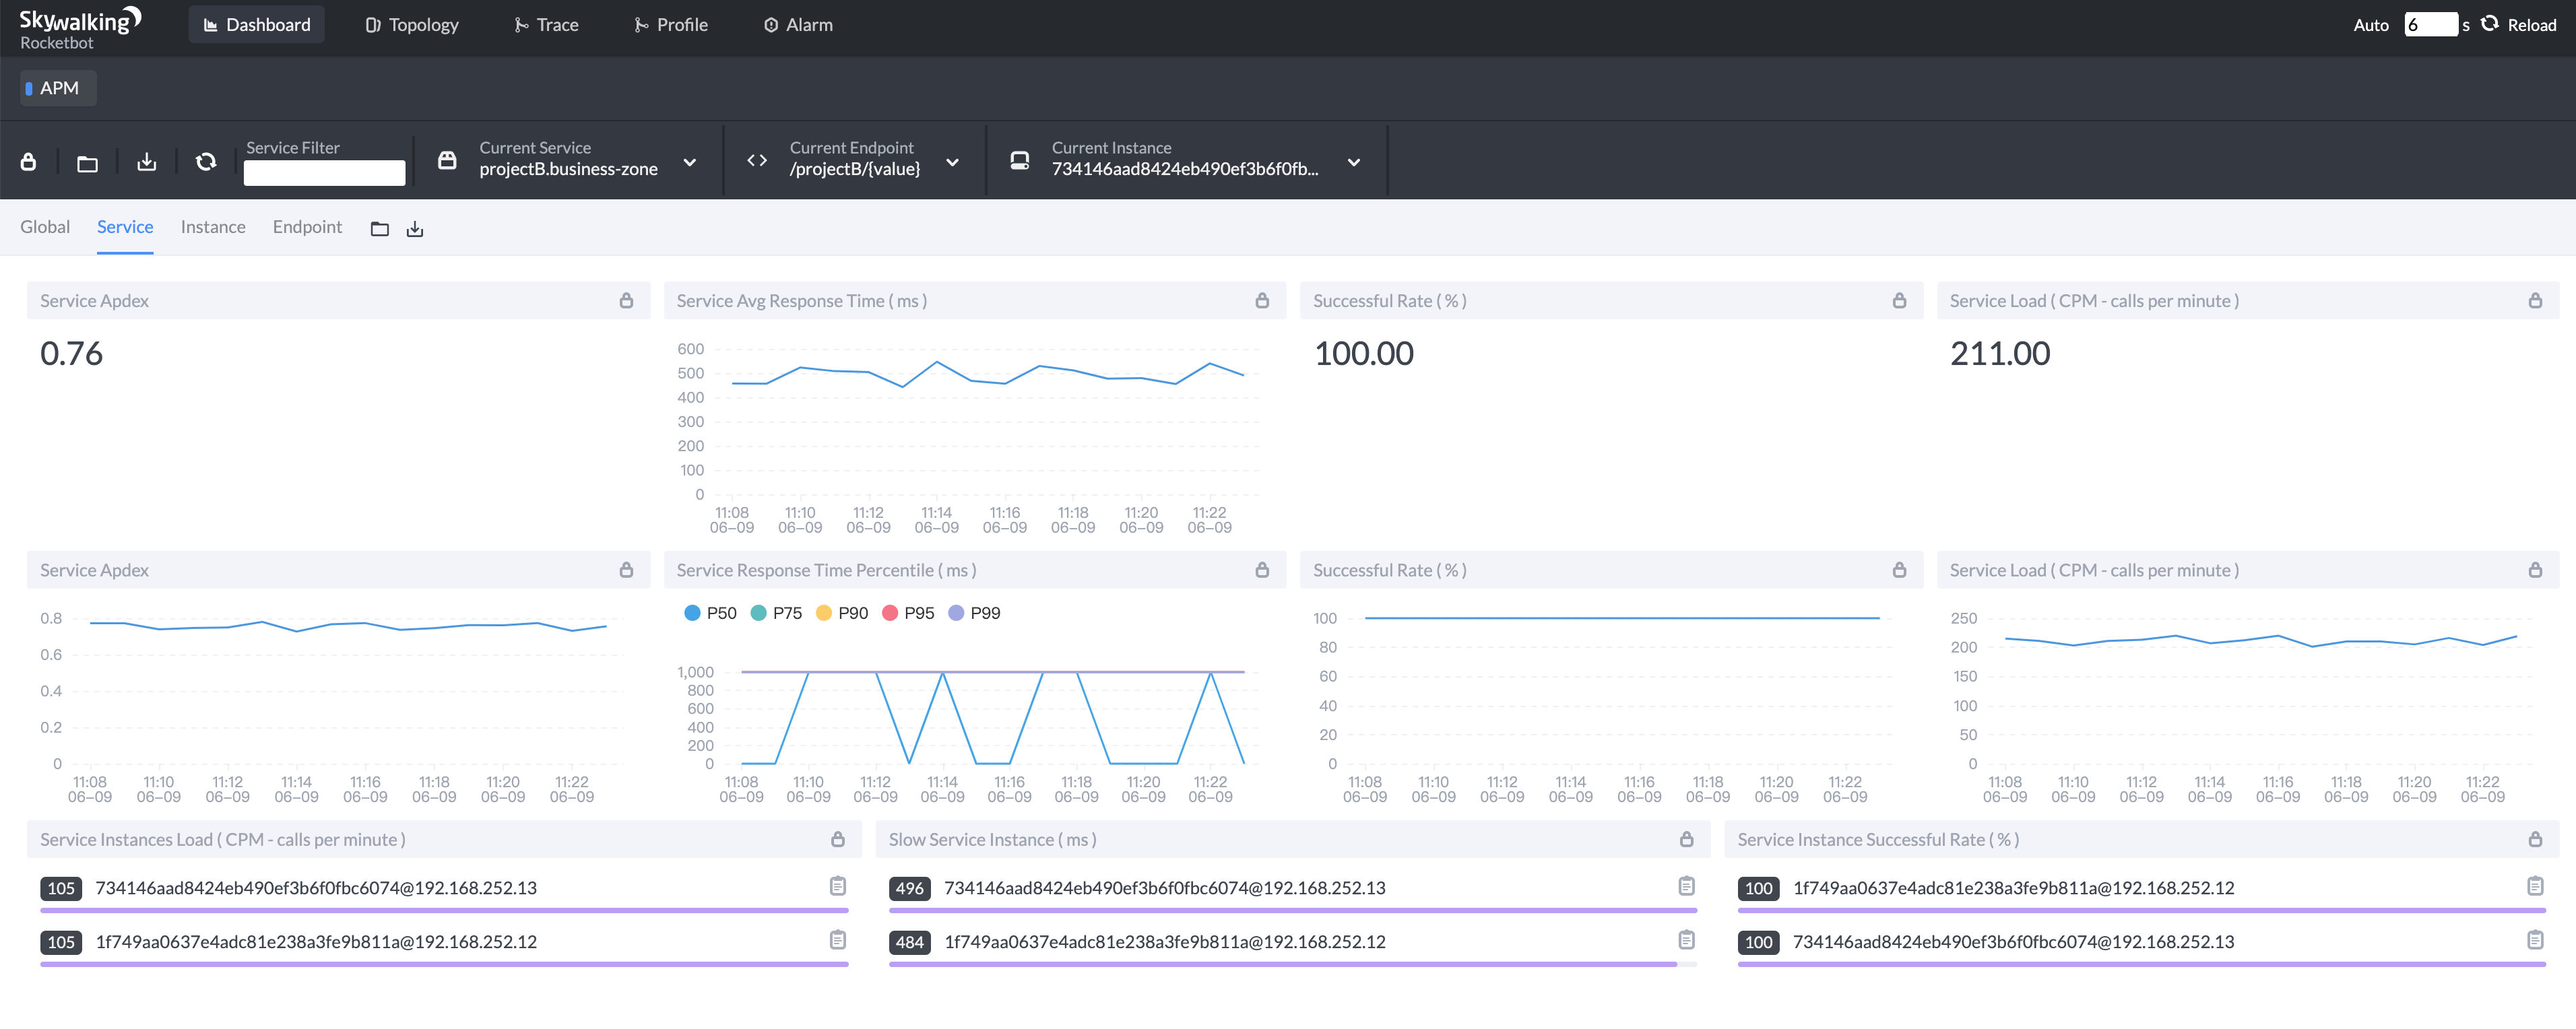Expand the Current Instance selector
This screenshot has width=2576, height=1029.
[x=1353, y=162]
